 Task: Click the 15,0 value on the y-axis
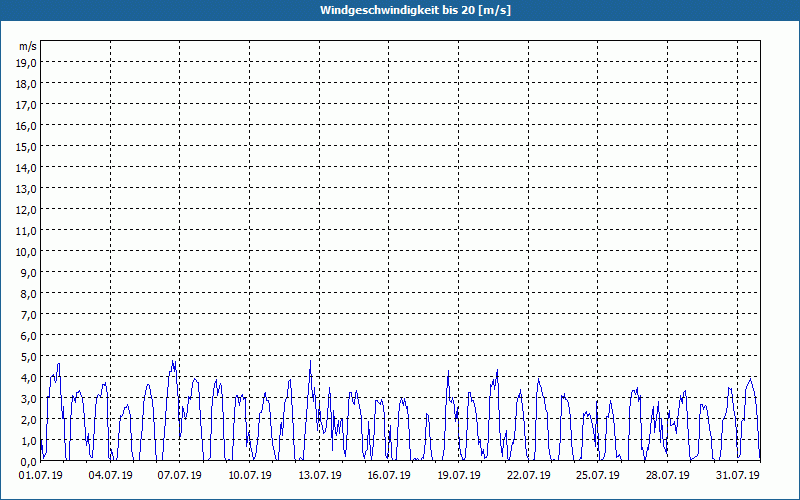coord(27,146)
